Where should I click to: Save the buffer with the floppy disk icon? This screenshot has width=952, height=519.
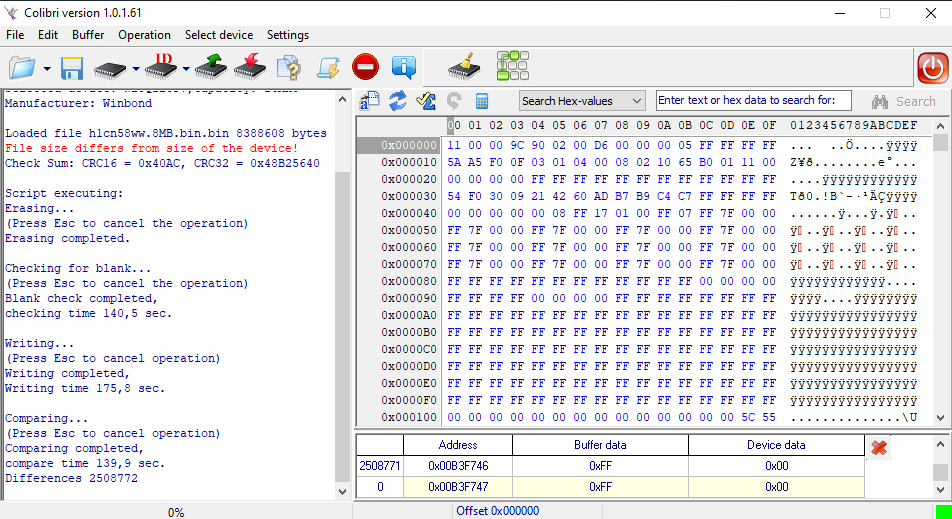pyautogui.click(x=72, y=68)
